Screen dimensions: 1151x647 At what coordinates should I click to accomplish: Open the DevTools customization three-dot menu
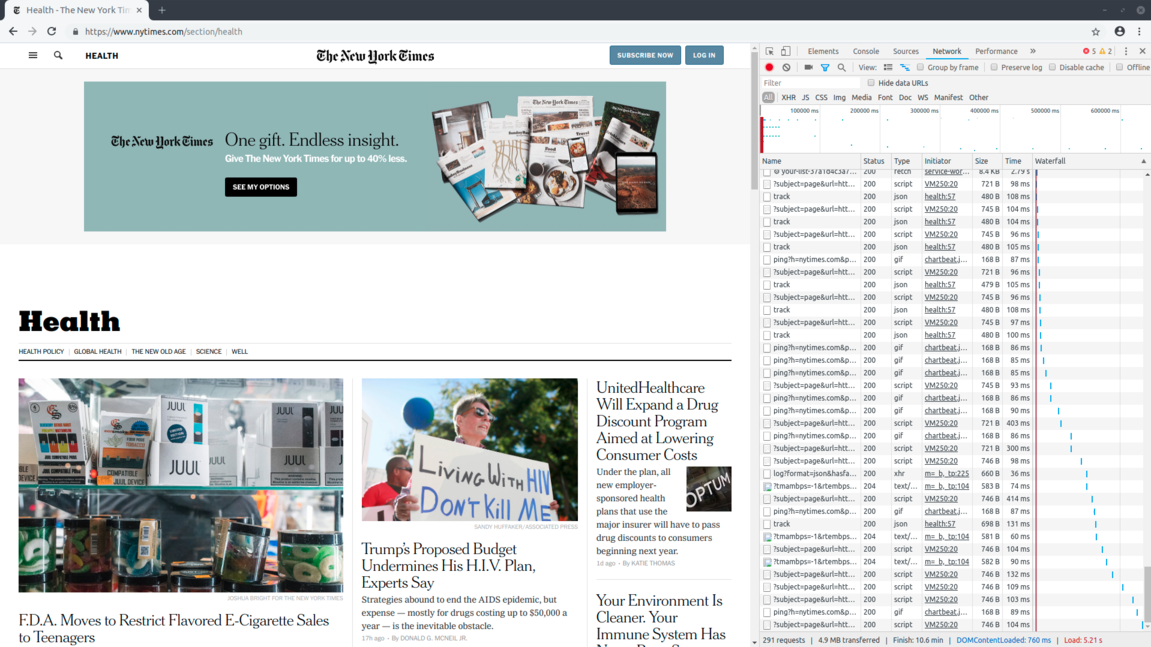pyautogui.click(x=1126, y=51)
